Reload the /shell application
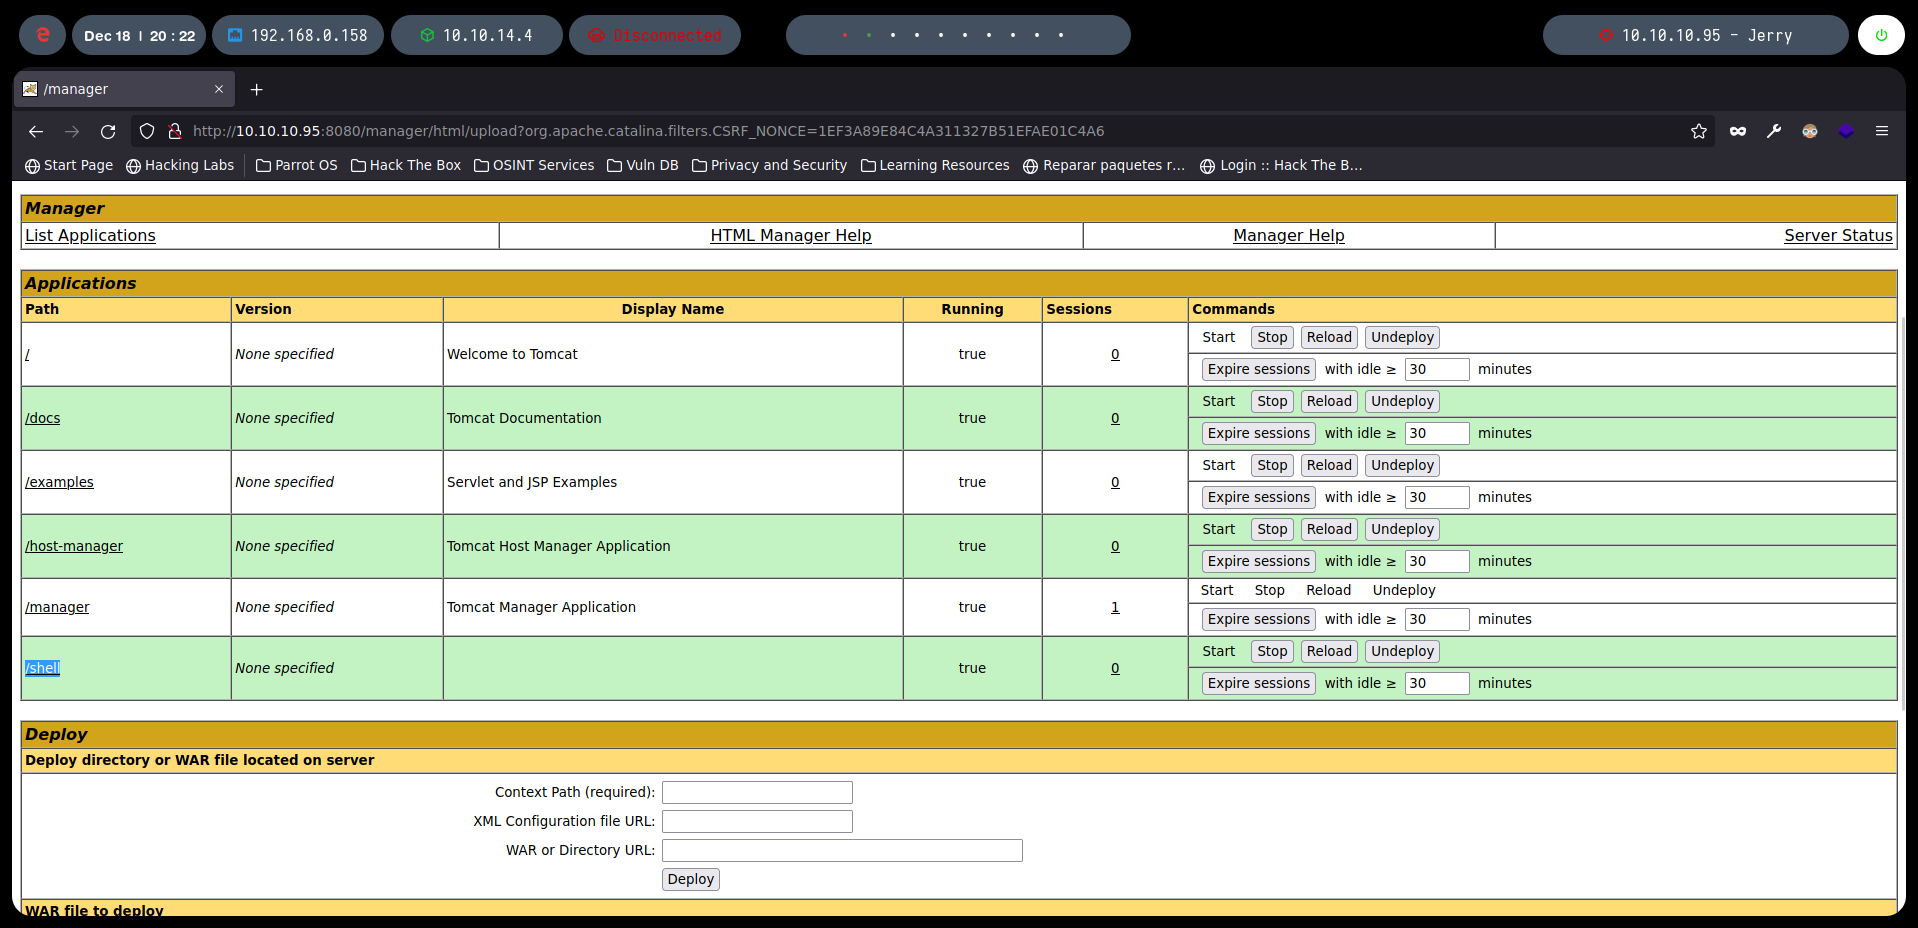Viewport: 1918px width, 928px height. pyautogui.click(x=1329, y=651)
